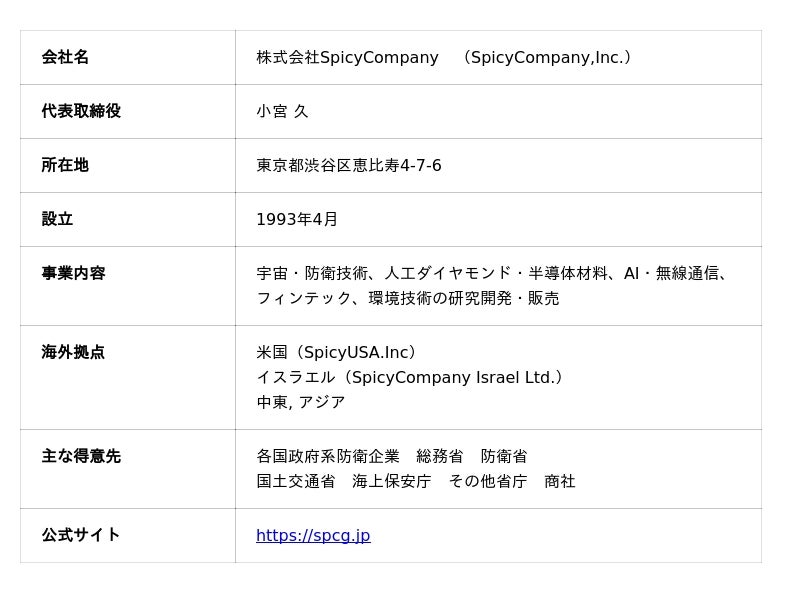Open the https://spcg.jp official site link

click(313, 536)
